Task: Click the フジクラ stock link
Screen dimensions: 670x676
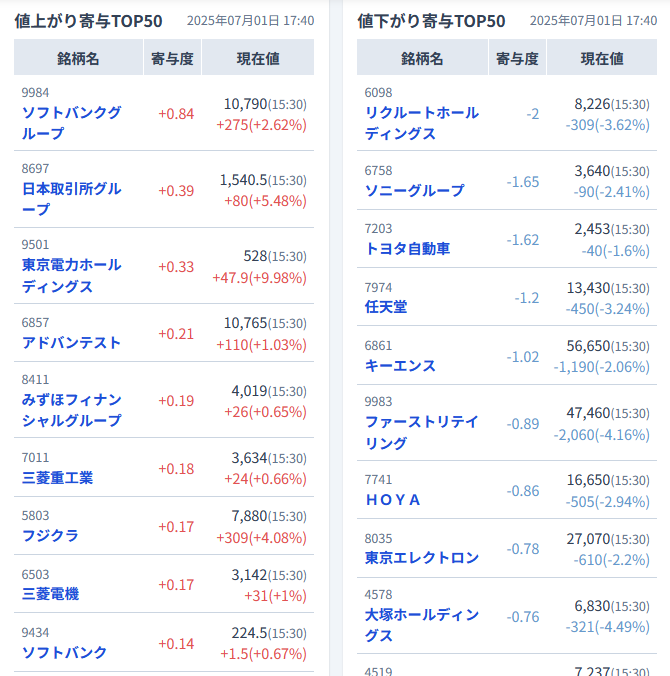Action: 50,536
